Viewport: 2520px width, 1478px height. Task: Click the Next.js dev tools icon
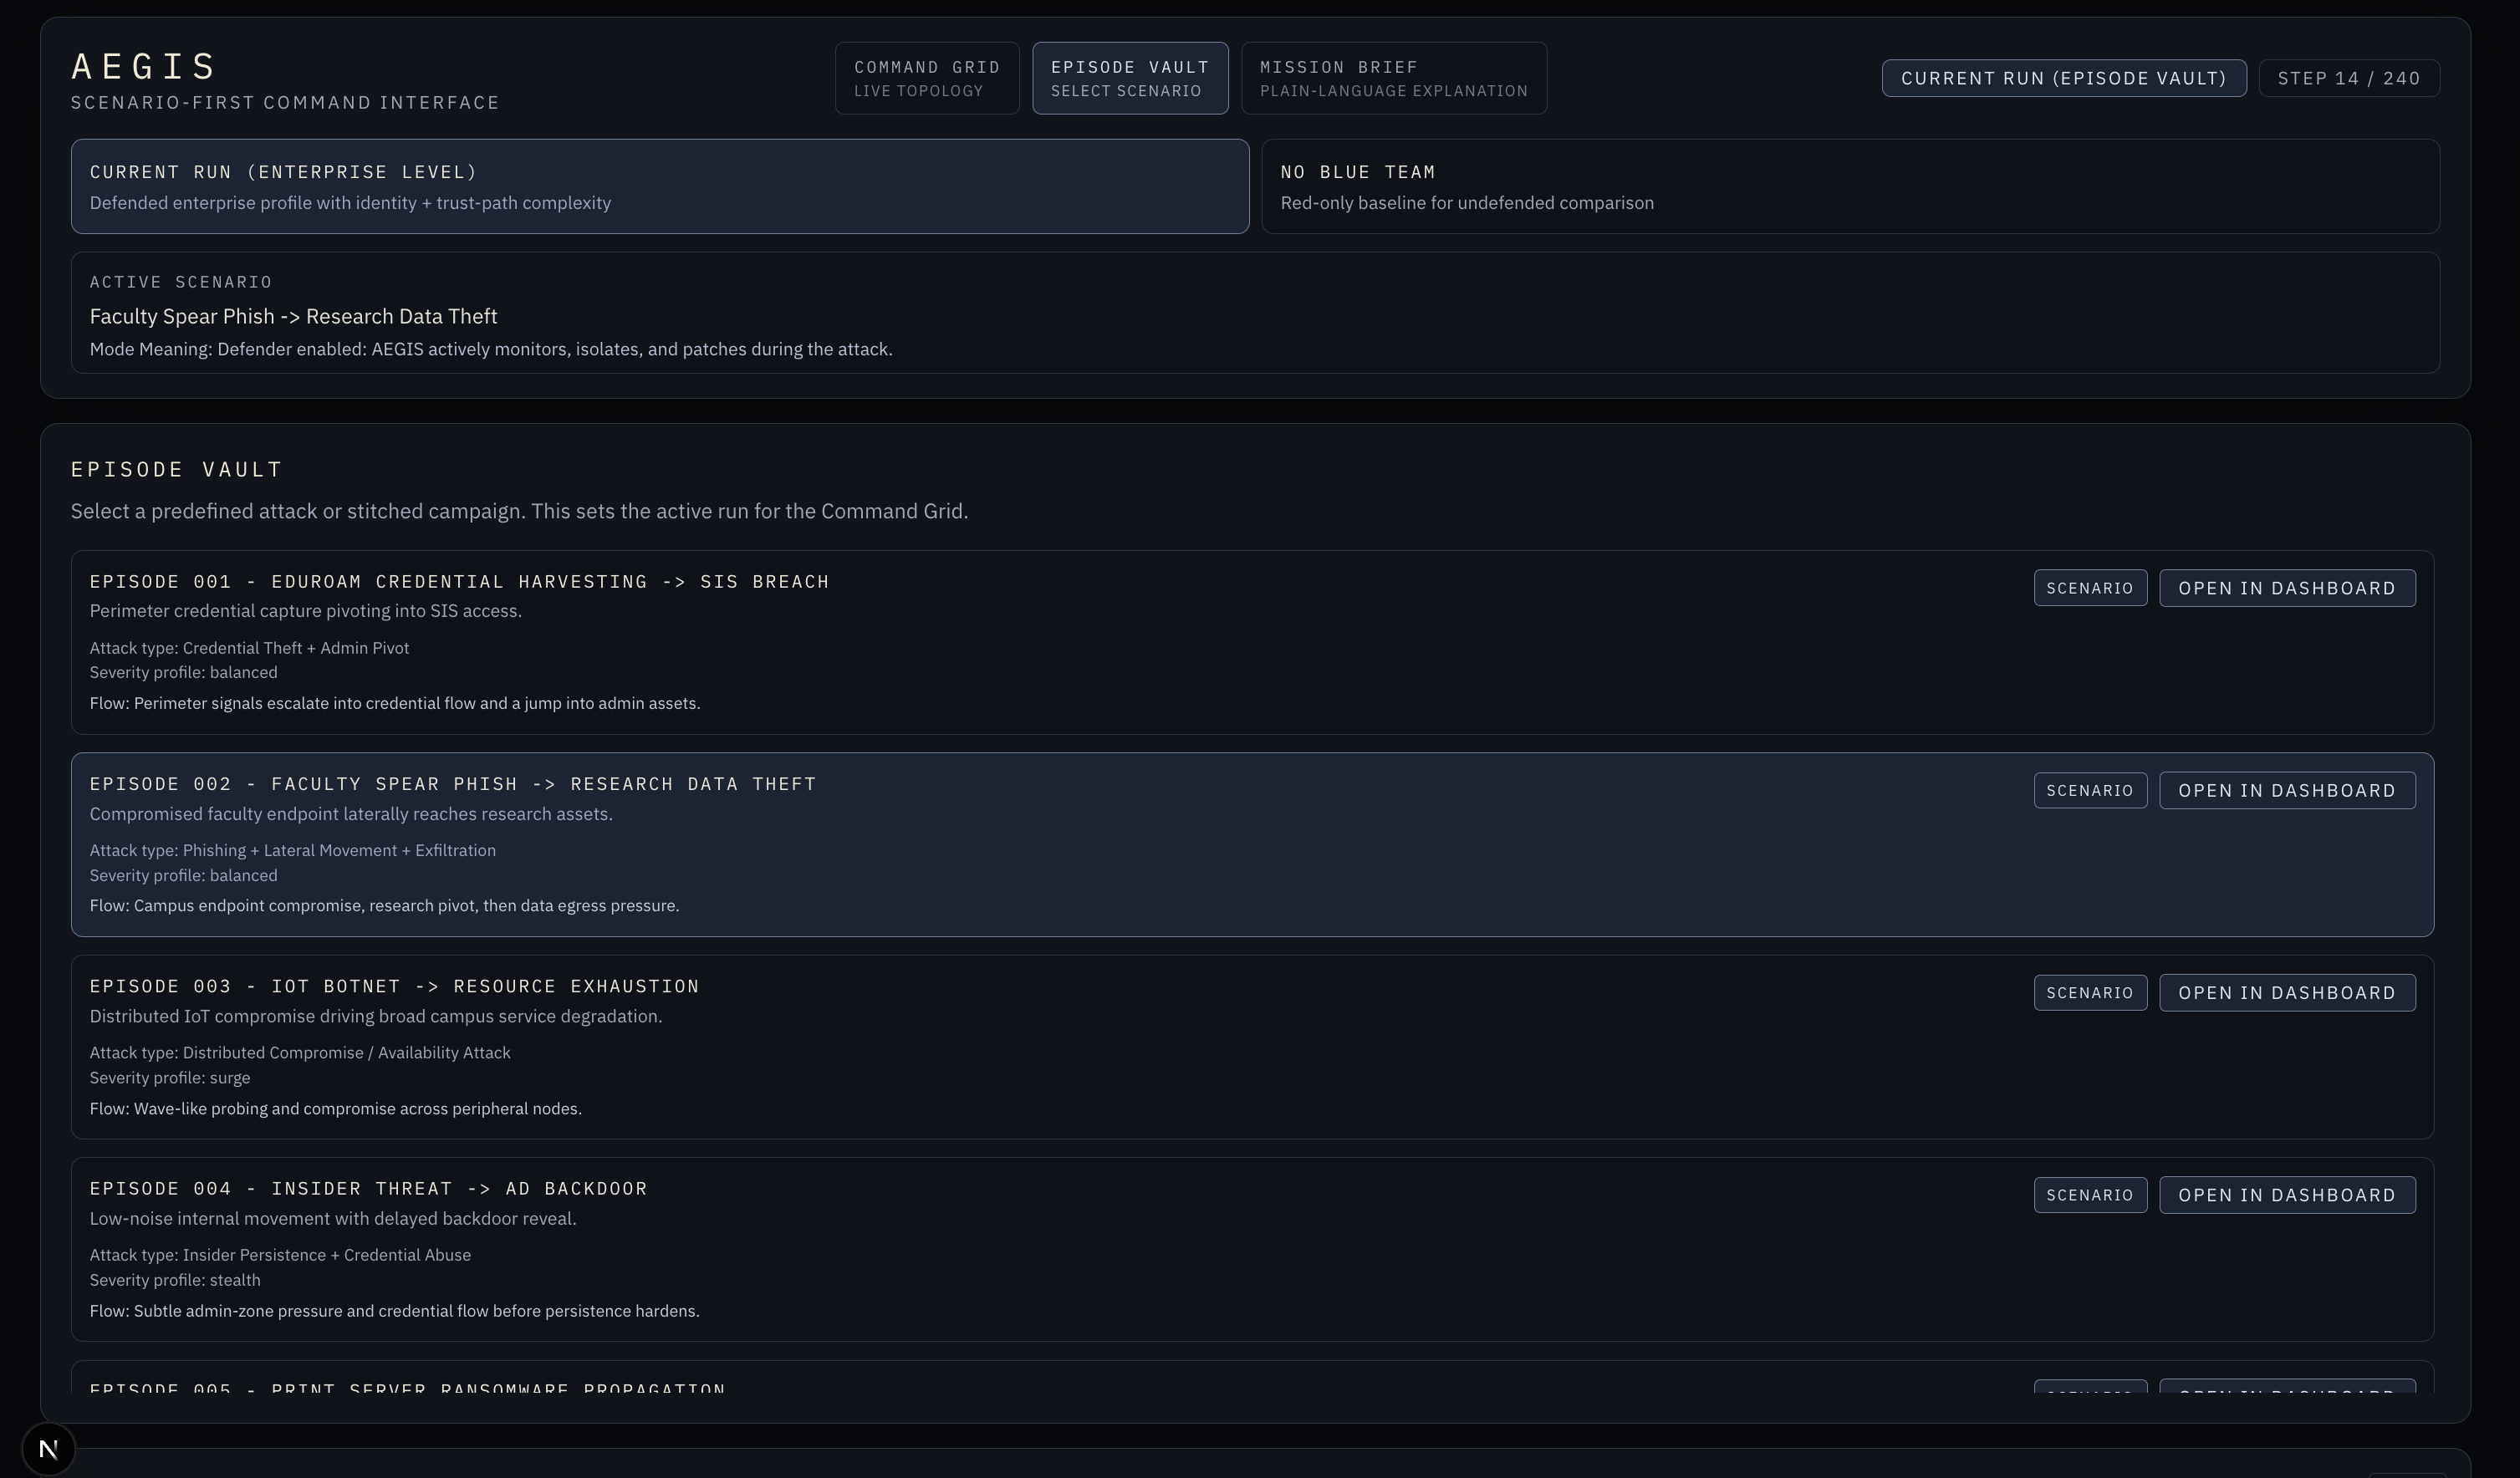(x=48, y=1448)
